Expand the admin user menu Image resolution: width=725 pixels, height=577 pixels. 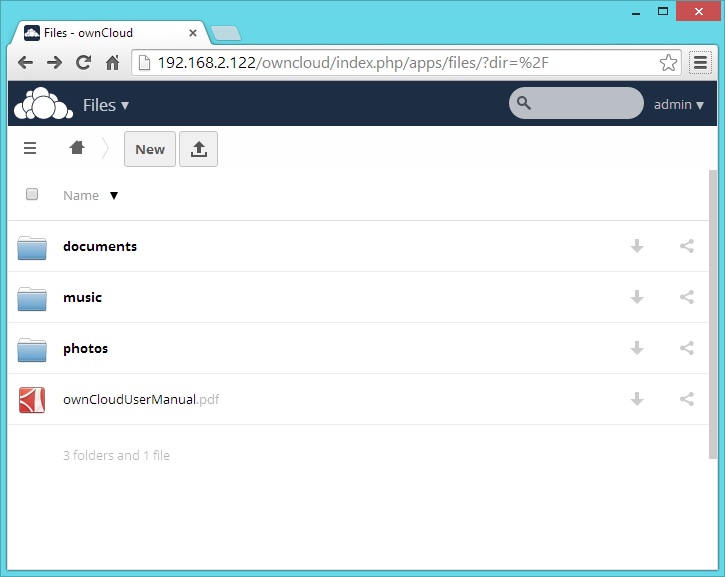[678, 105]
